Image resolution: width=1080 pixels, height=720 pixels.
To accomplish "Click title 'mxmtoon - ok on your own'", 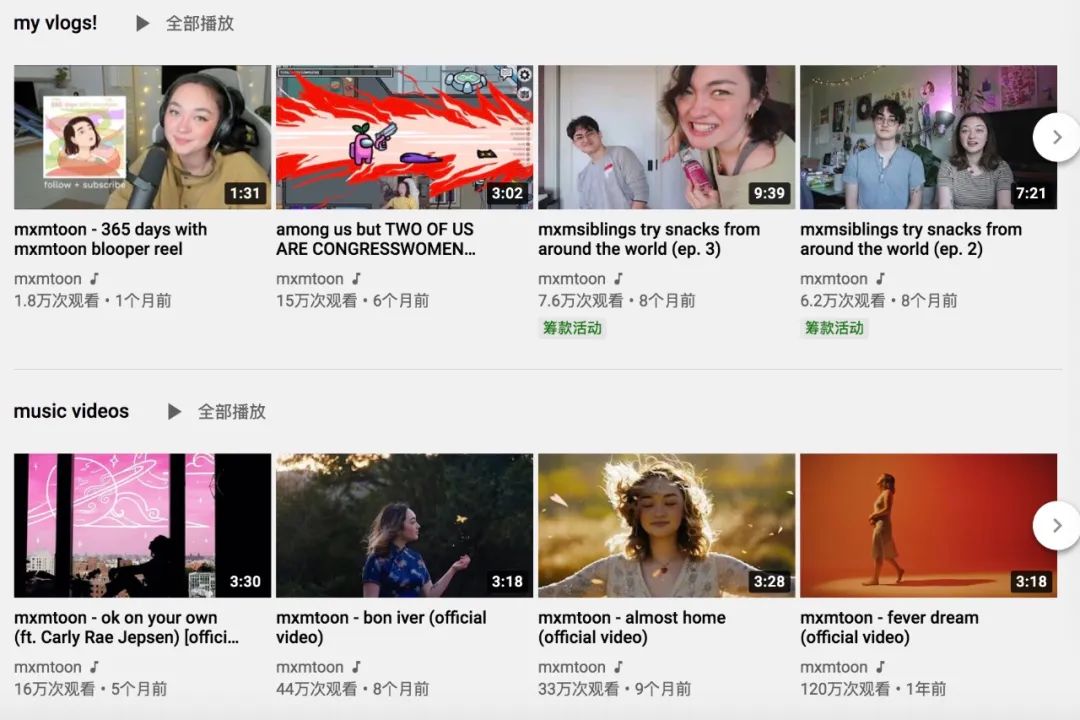I will tap(127, 627).
